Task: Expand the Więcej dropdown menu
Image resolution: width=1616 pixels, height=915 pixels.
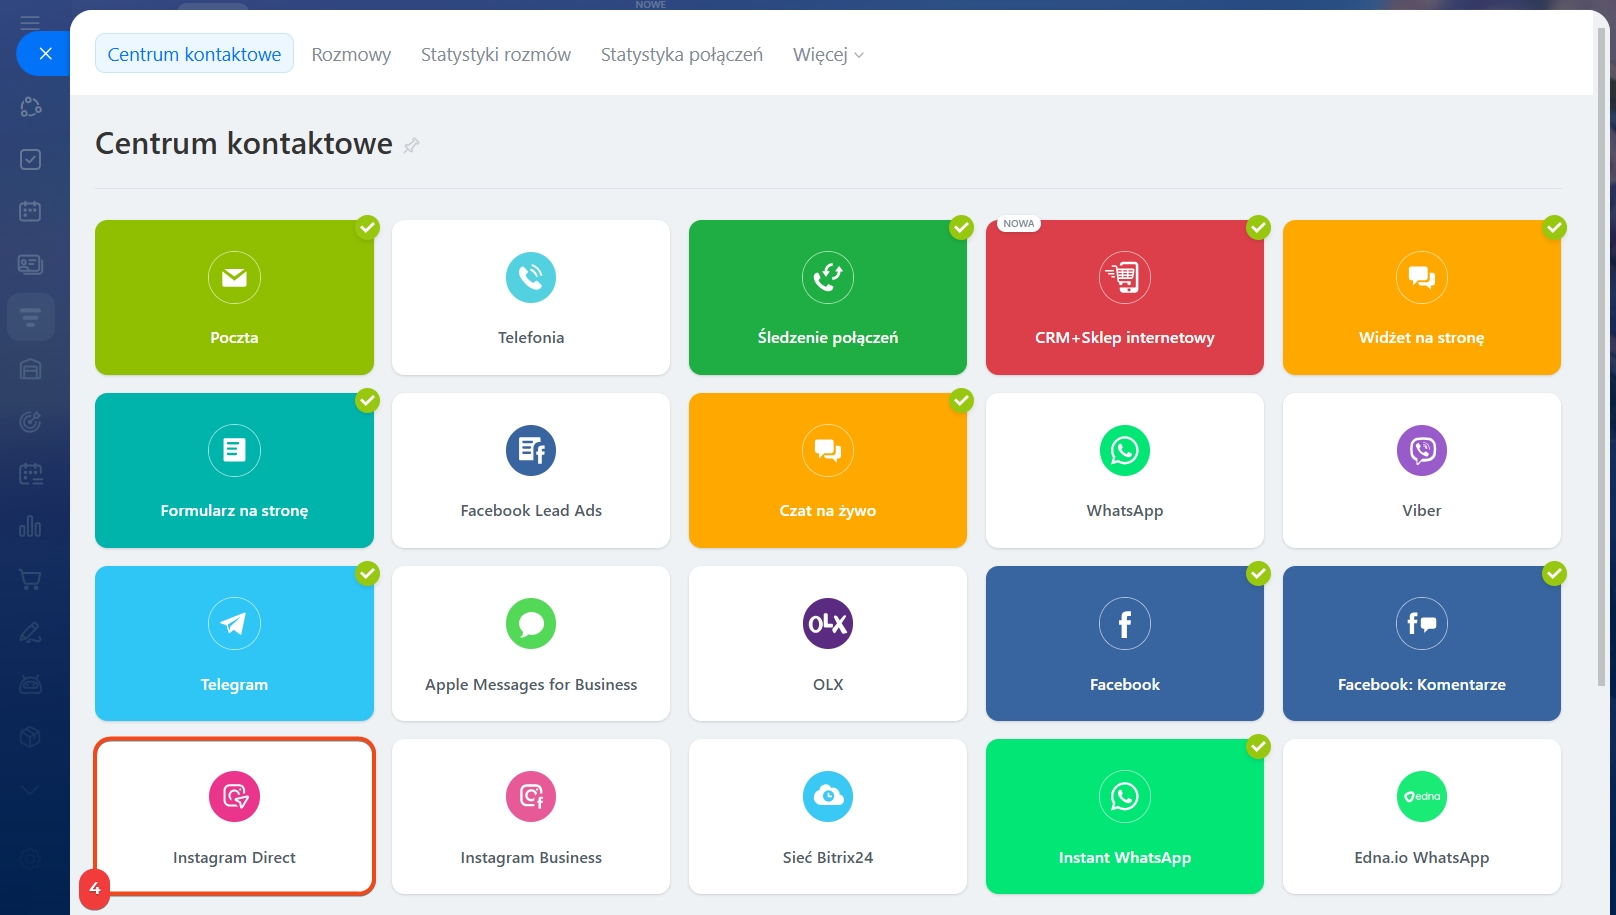Action: [x=828, y=54]
